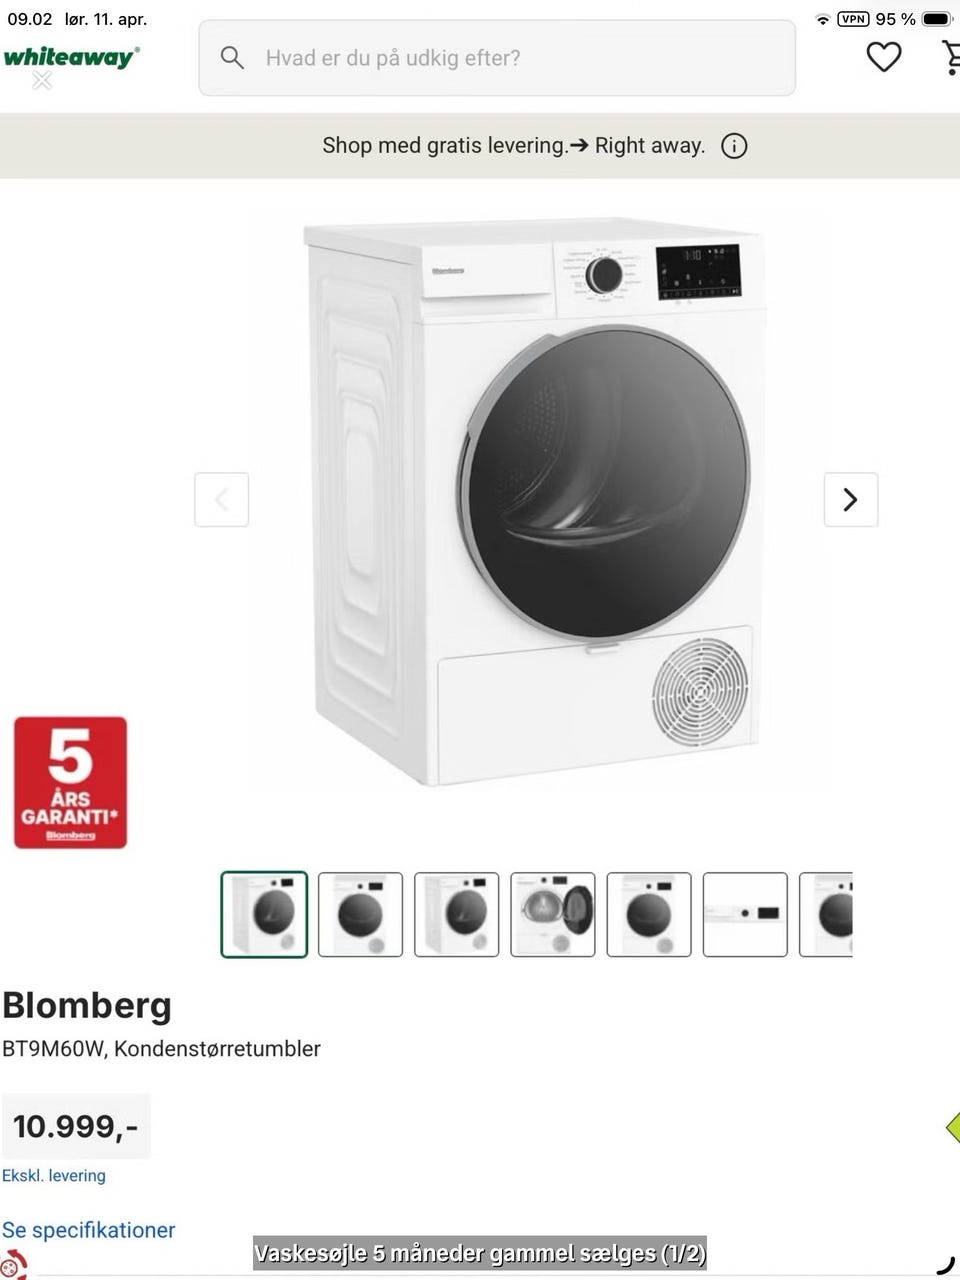Open delivery info circle icon
960x1280 pixels.
[734, 146]
